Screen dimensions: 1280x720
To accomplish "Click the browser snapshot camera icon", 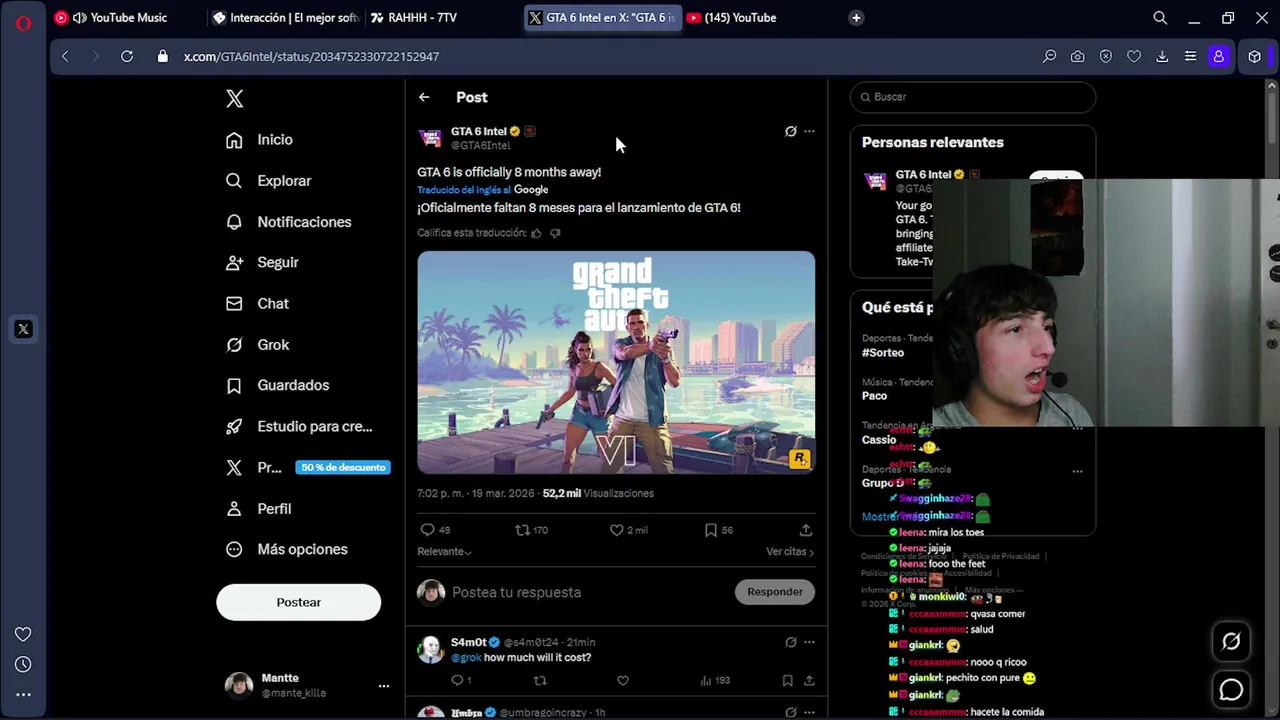I will [x=1077, y=57].
